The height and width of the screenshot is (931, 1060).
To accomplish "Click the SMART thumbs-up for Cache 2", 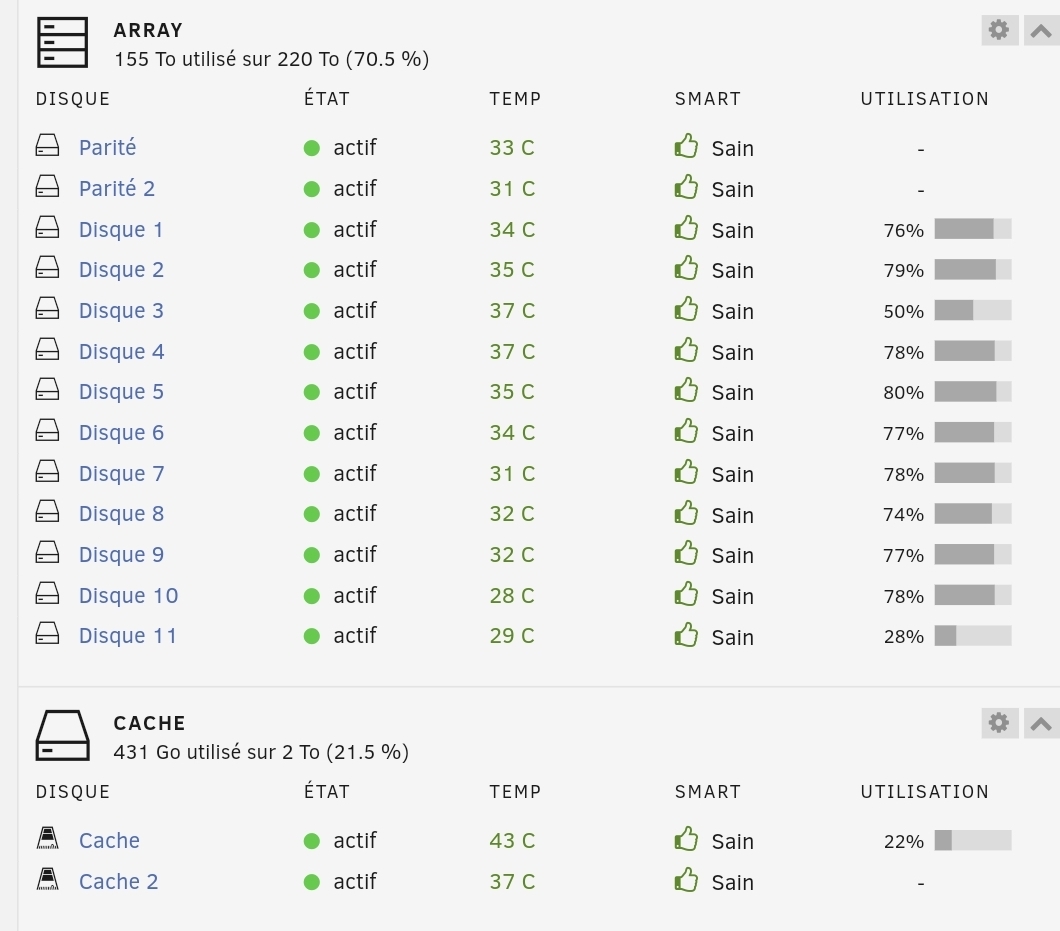I will tap(686, 881).
